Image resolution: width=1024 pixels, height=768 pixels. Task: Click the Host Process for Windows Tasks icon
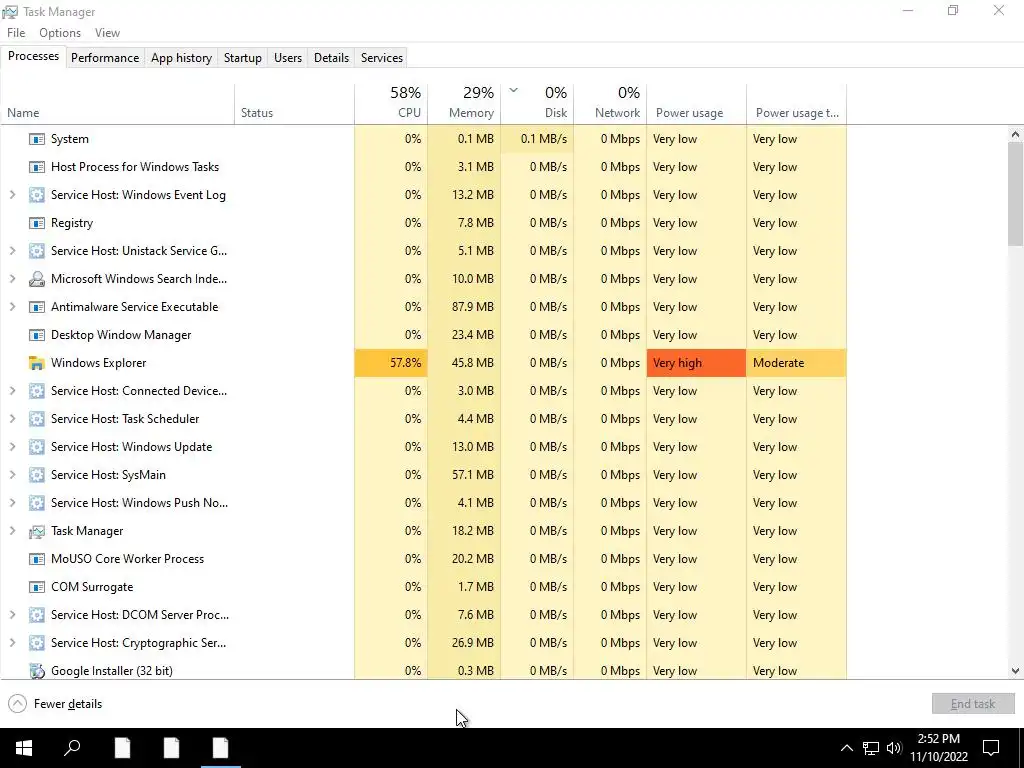[37, 167]
